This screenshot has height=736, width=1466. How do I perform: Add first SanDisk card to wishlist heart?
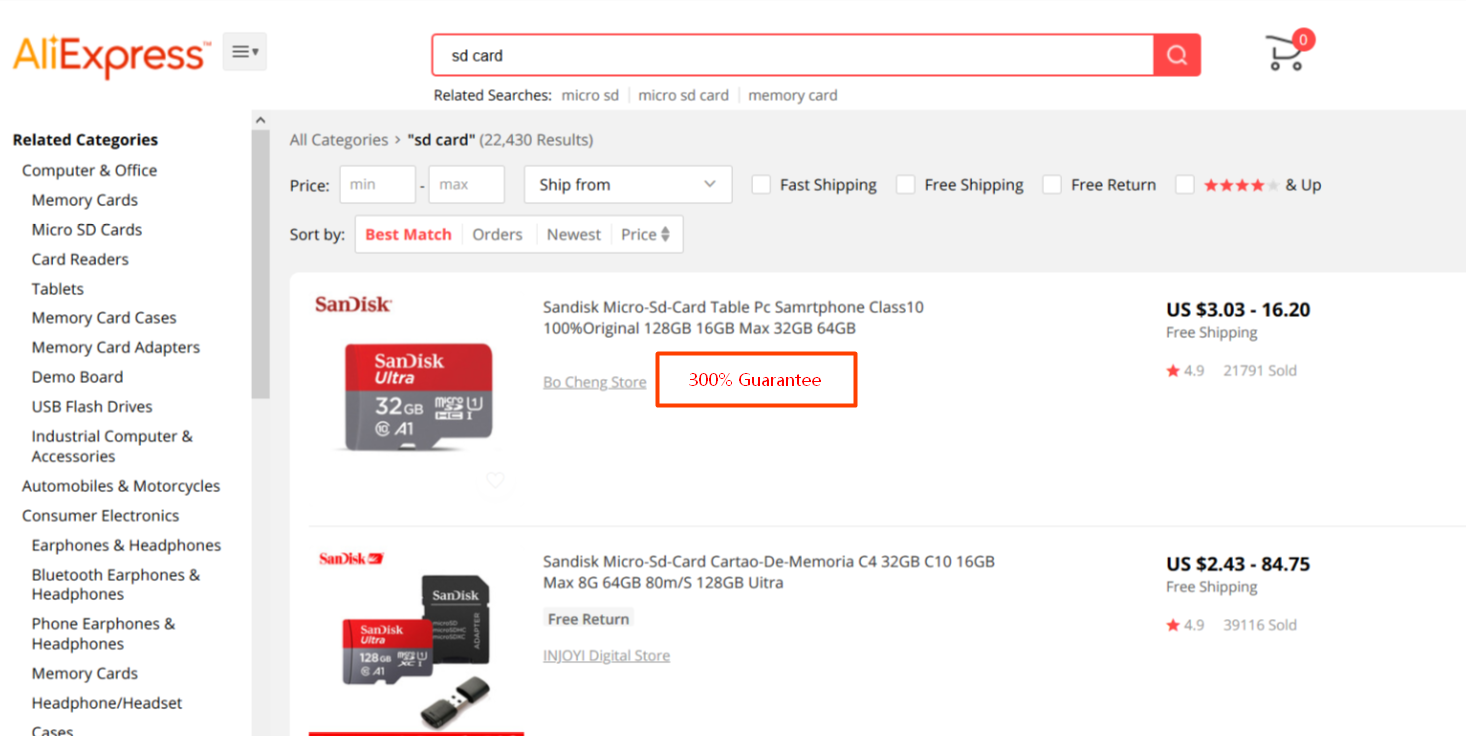495,480
